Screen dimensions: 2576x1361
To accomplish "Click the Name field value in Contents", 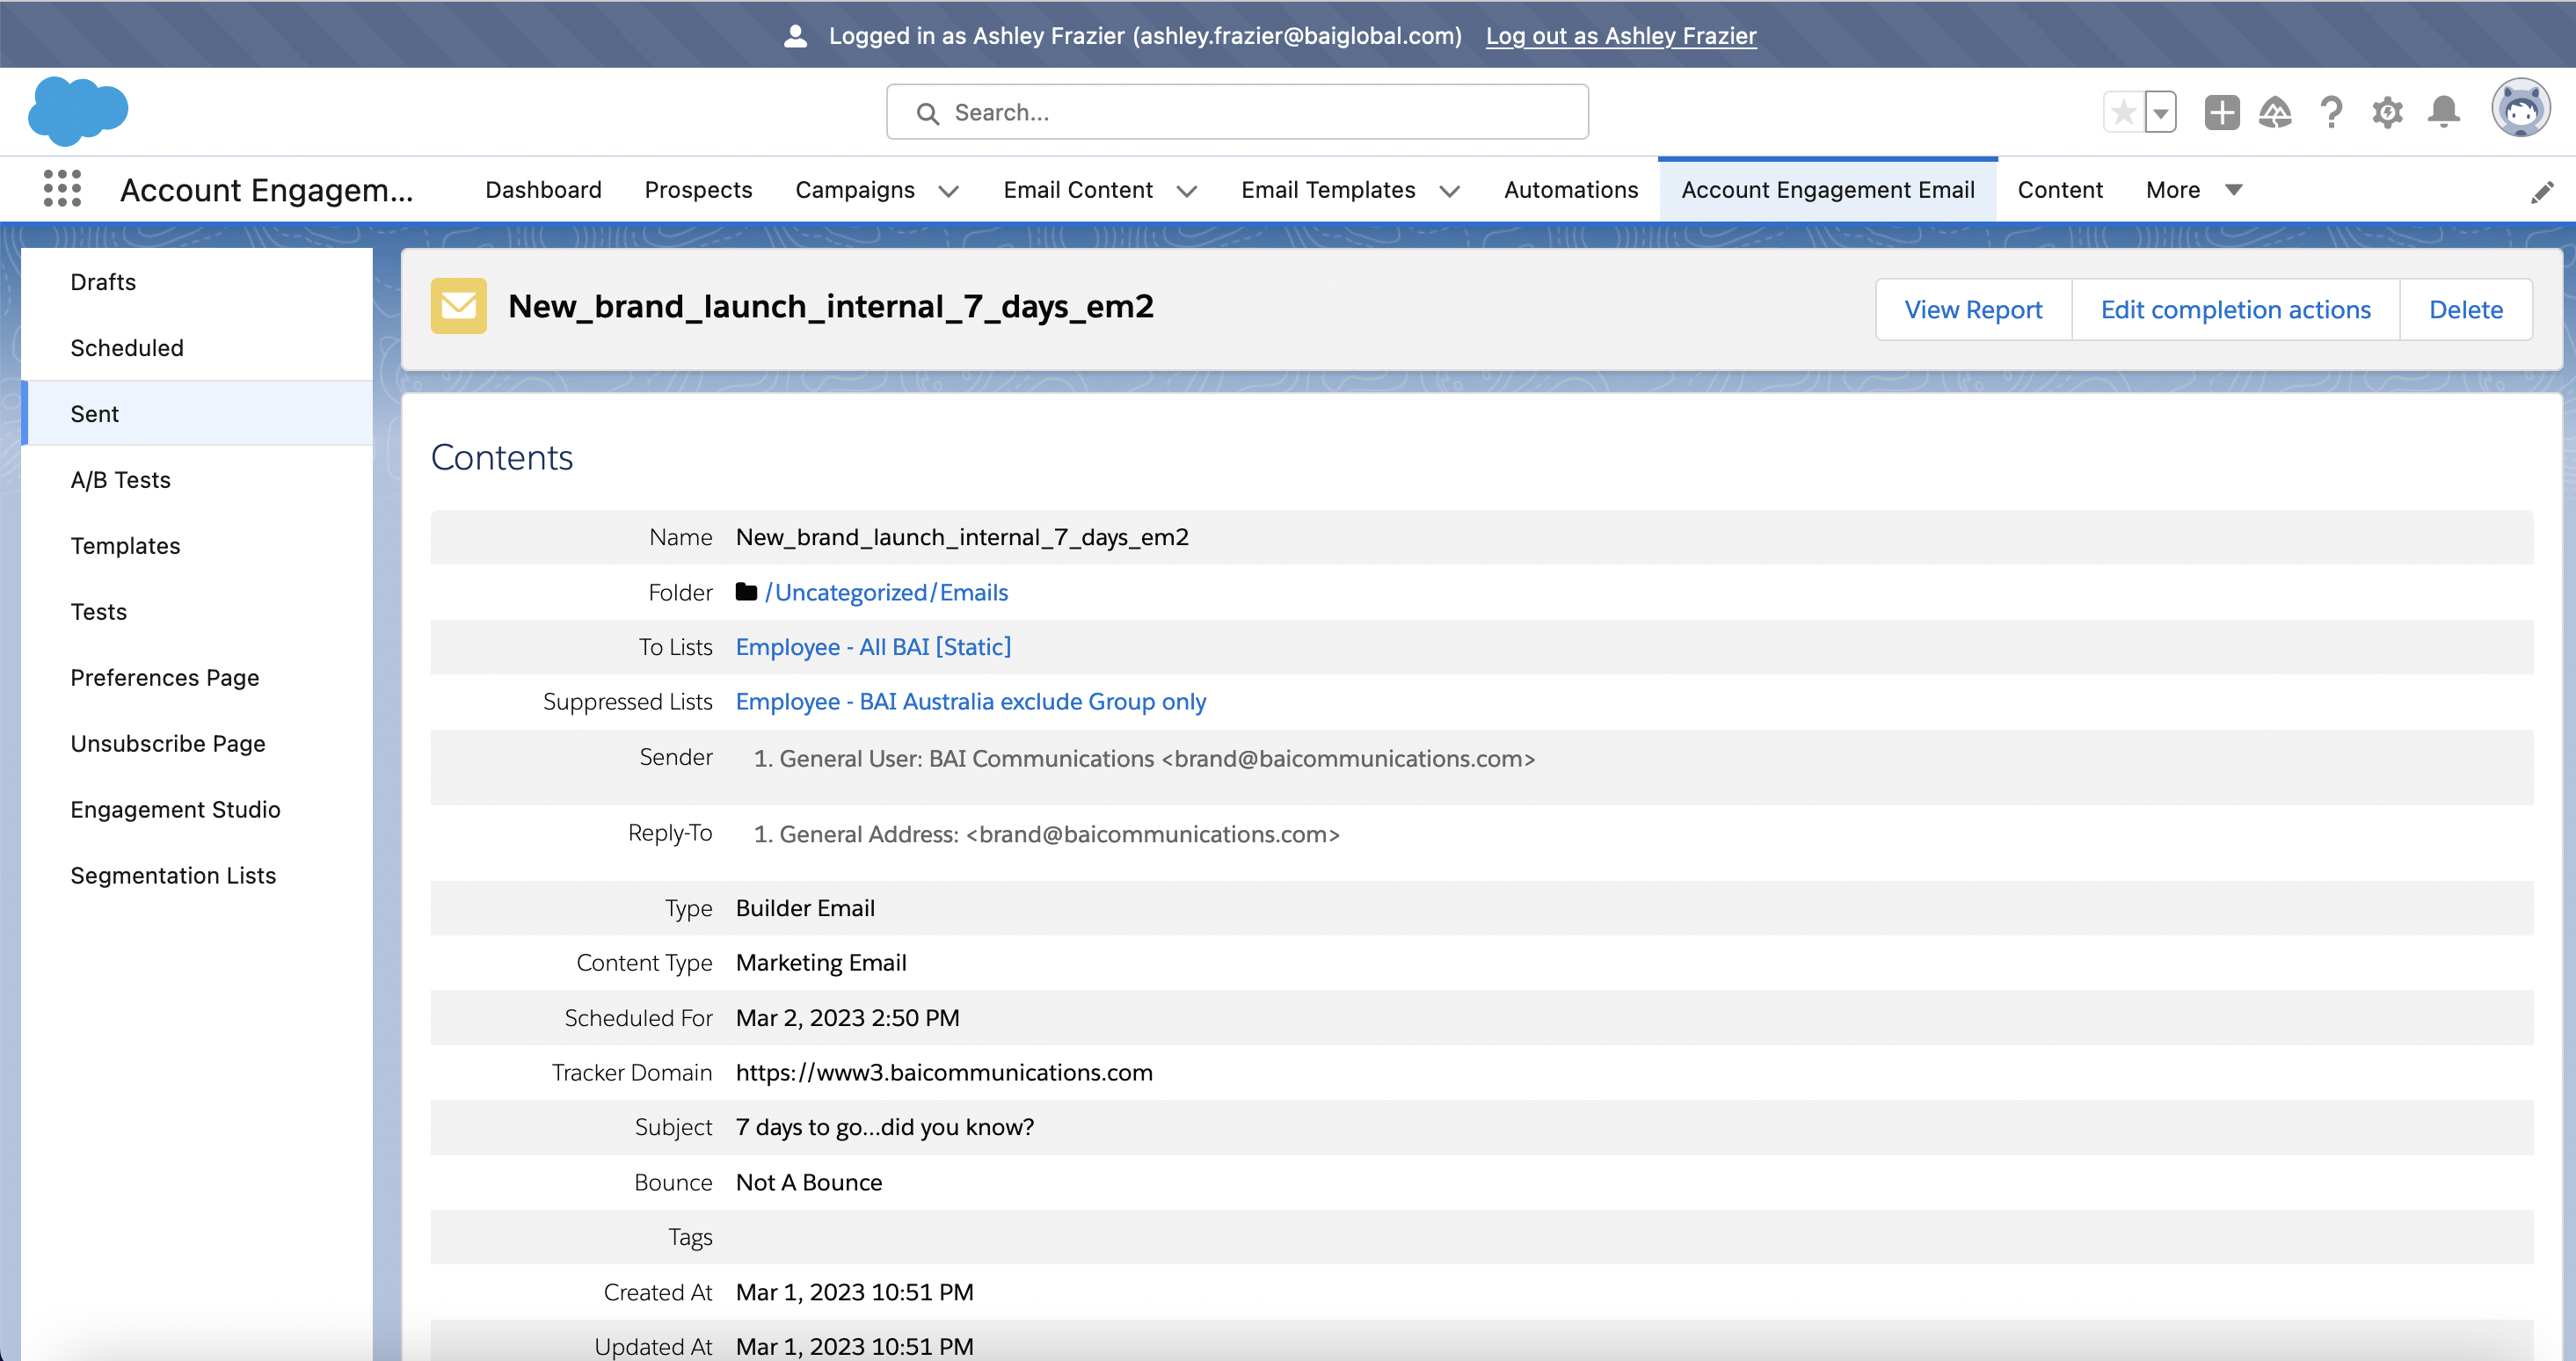I will pos(962,537).
